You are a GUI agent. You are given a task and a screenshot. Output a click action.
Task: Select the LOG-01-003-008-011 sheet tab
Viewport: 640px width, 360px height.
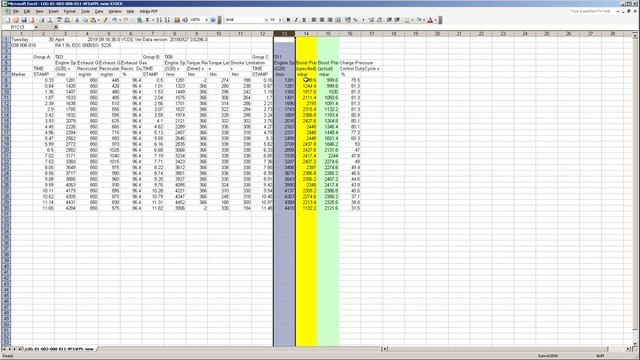point(59,349)
